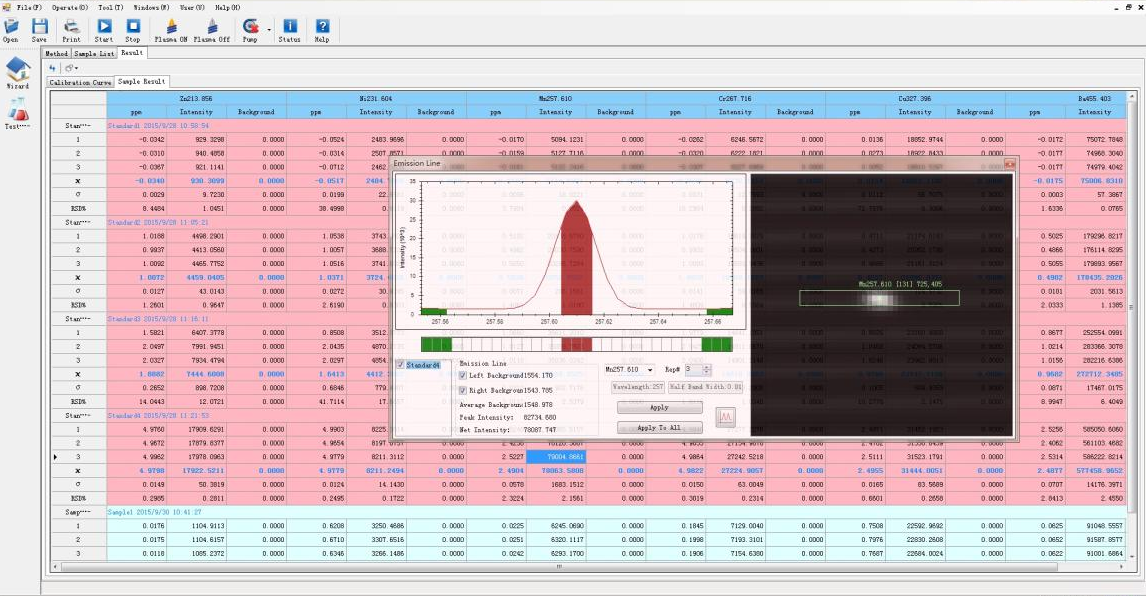Viewport: 1146px width, 596px height.
Task: Open the Wizard house icon in sidebar
Action: [18, 69]
